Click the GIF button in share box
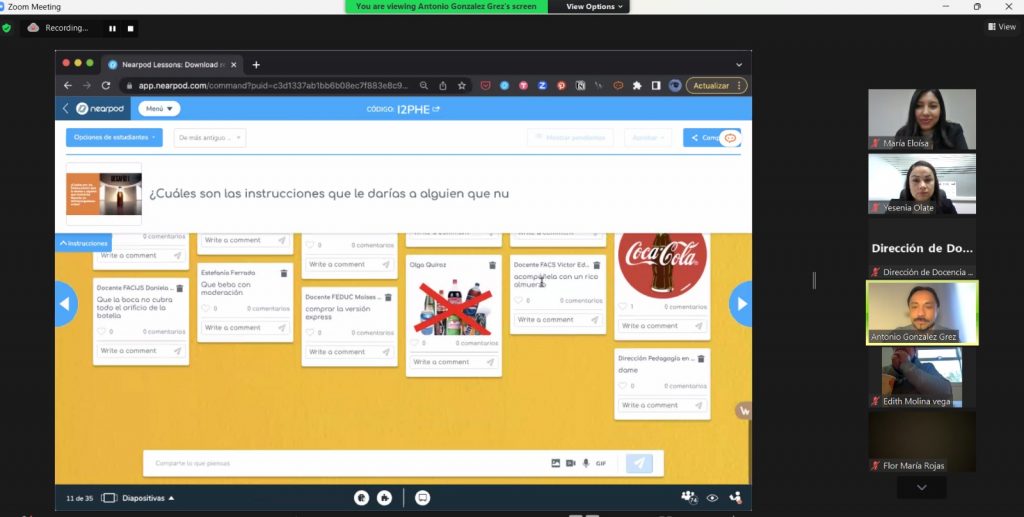The width and height of the screenshot is (1024, 517). pyautogui.click(x=601, y=463)
